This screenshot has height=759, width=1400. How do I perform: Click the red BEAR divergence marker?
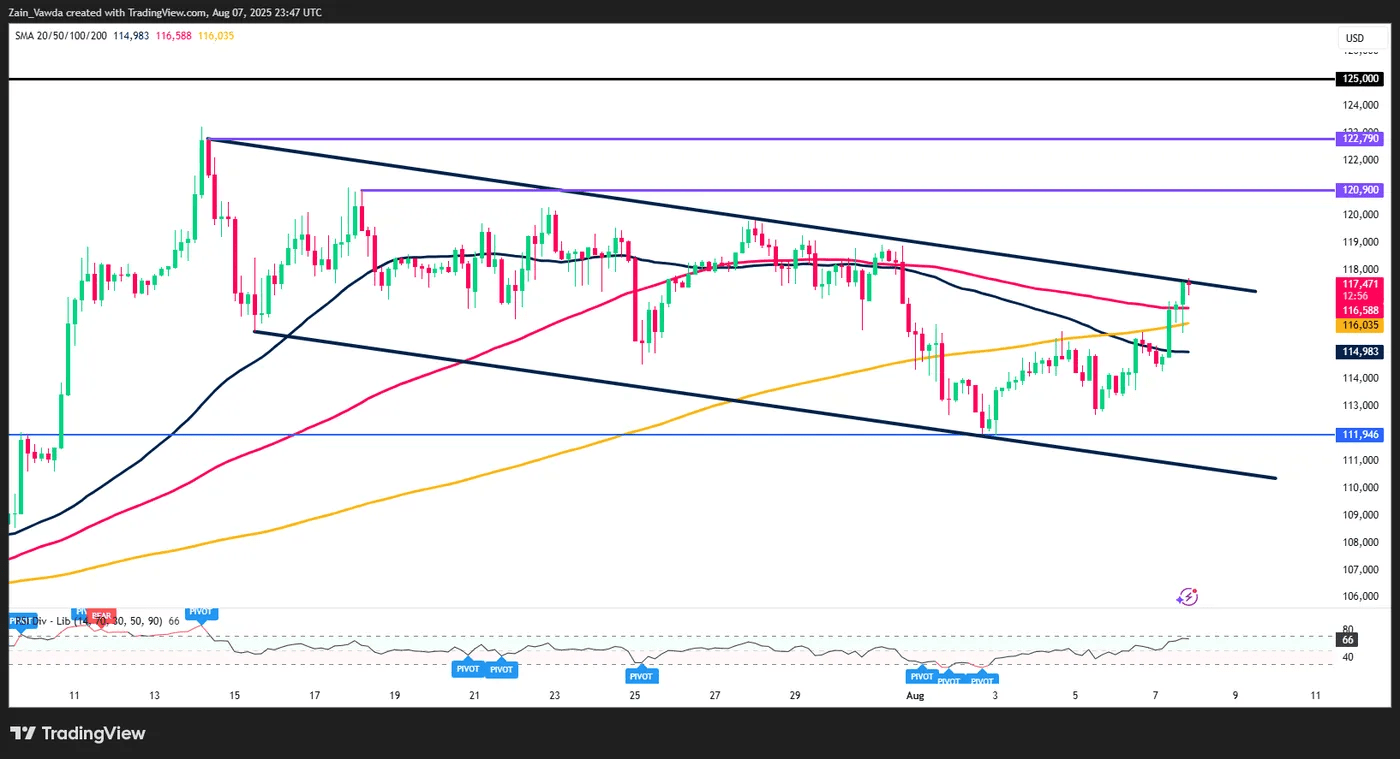coord(102,614)
